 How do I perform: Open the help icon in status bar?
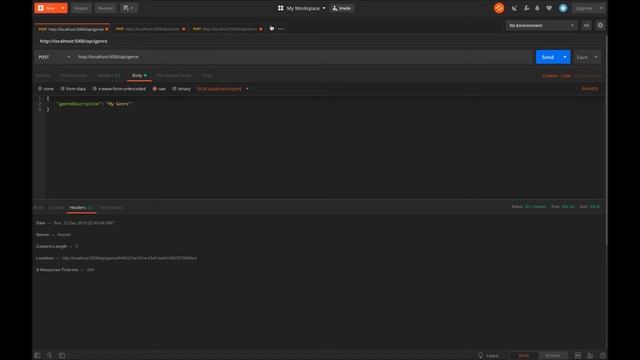click(602, 356)
